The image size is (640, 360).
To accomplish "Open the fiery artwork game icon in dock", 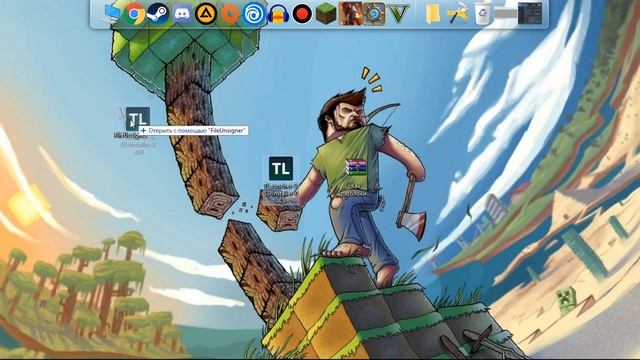I will click(350, 14).
